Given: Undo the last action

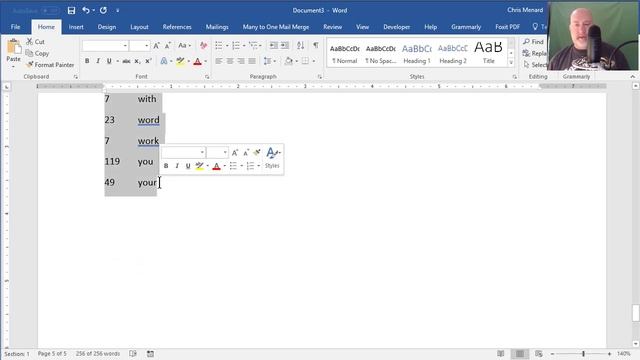Looking at the screenshot, I should pos(86,10).
